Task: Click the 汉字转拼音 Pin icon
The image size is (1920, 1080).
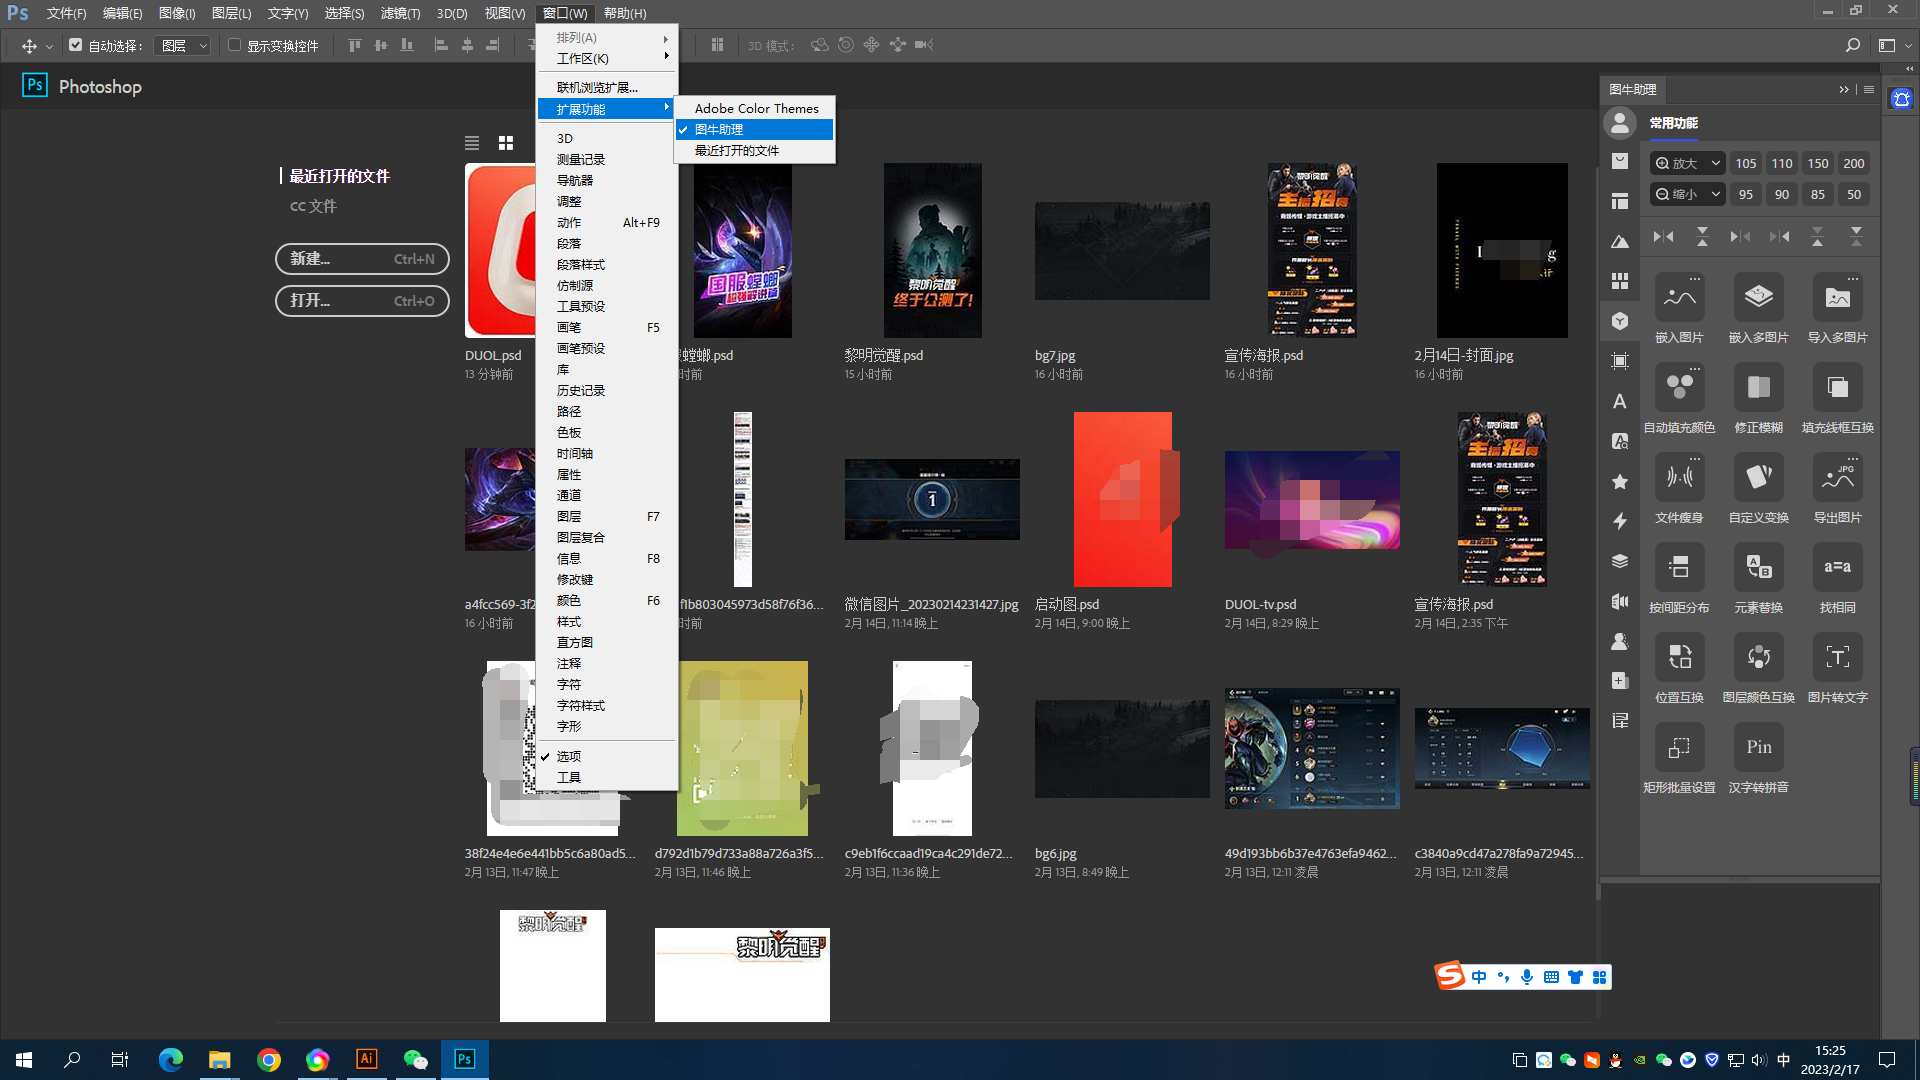Action: tap(1758, 748)
